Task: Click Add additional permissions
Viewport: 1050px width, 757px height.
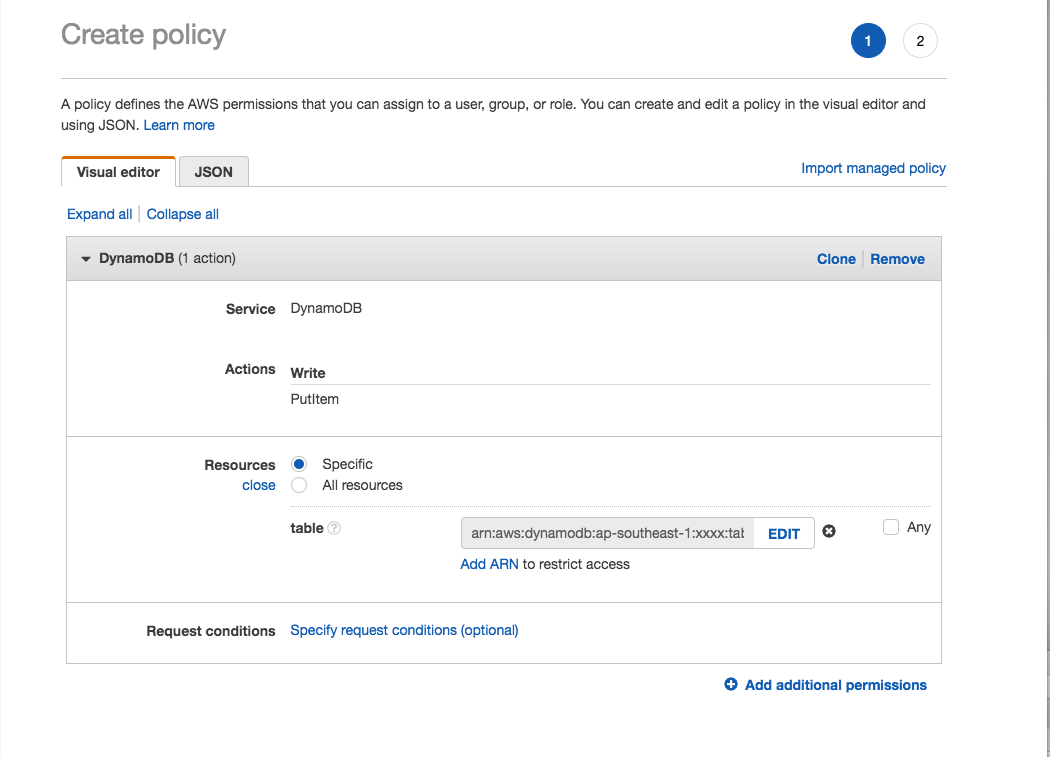Action: pyautogui.click(x=836, y=685)
